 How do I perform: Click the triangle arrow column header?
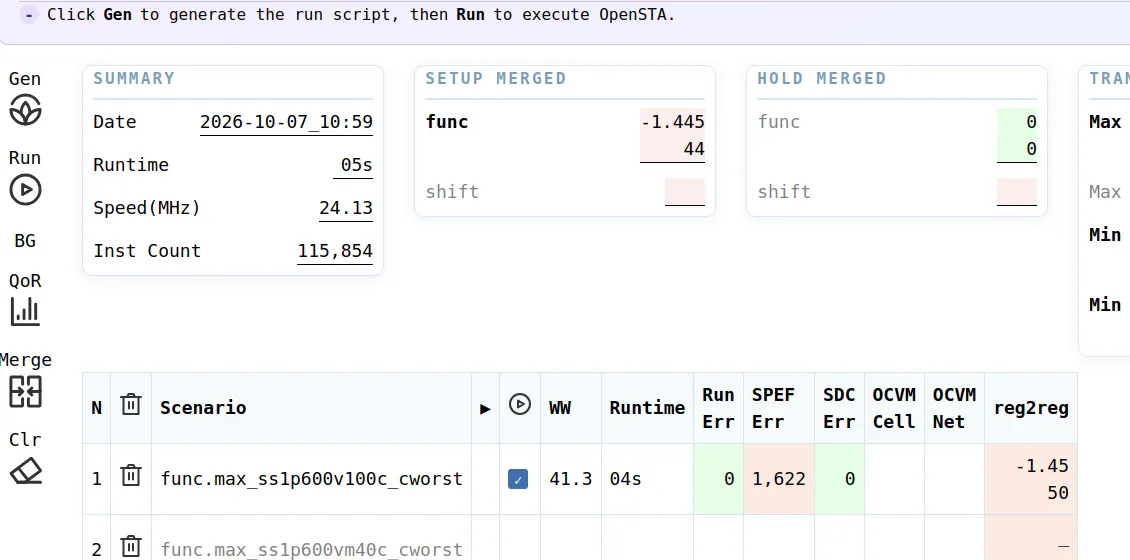pyautogui.click(x=485, y=409)
